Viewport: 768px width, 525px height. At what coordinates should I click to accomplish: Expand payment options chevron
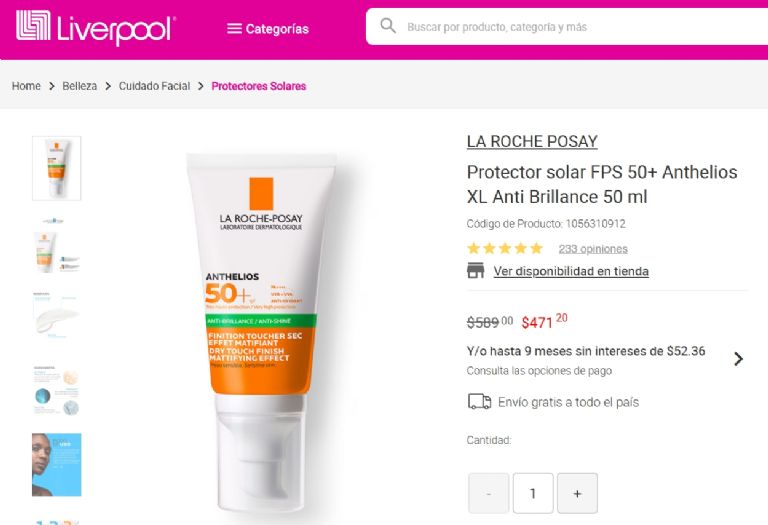(738, 359)
